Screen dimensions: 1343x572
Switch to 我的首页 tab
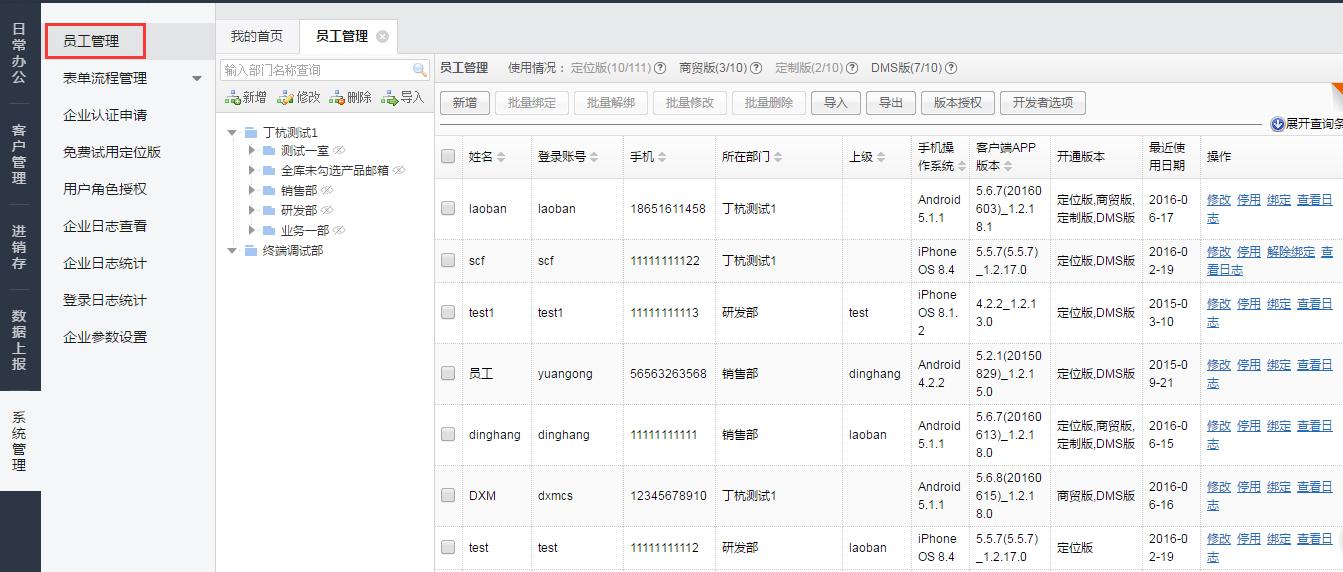click(257, 37)
